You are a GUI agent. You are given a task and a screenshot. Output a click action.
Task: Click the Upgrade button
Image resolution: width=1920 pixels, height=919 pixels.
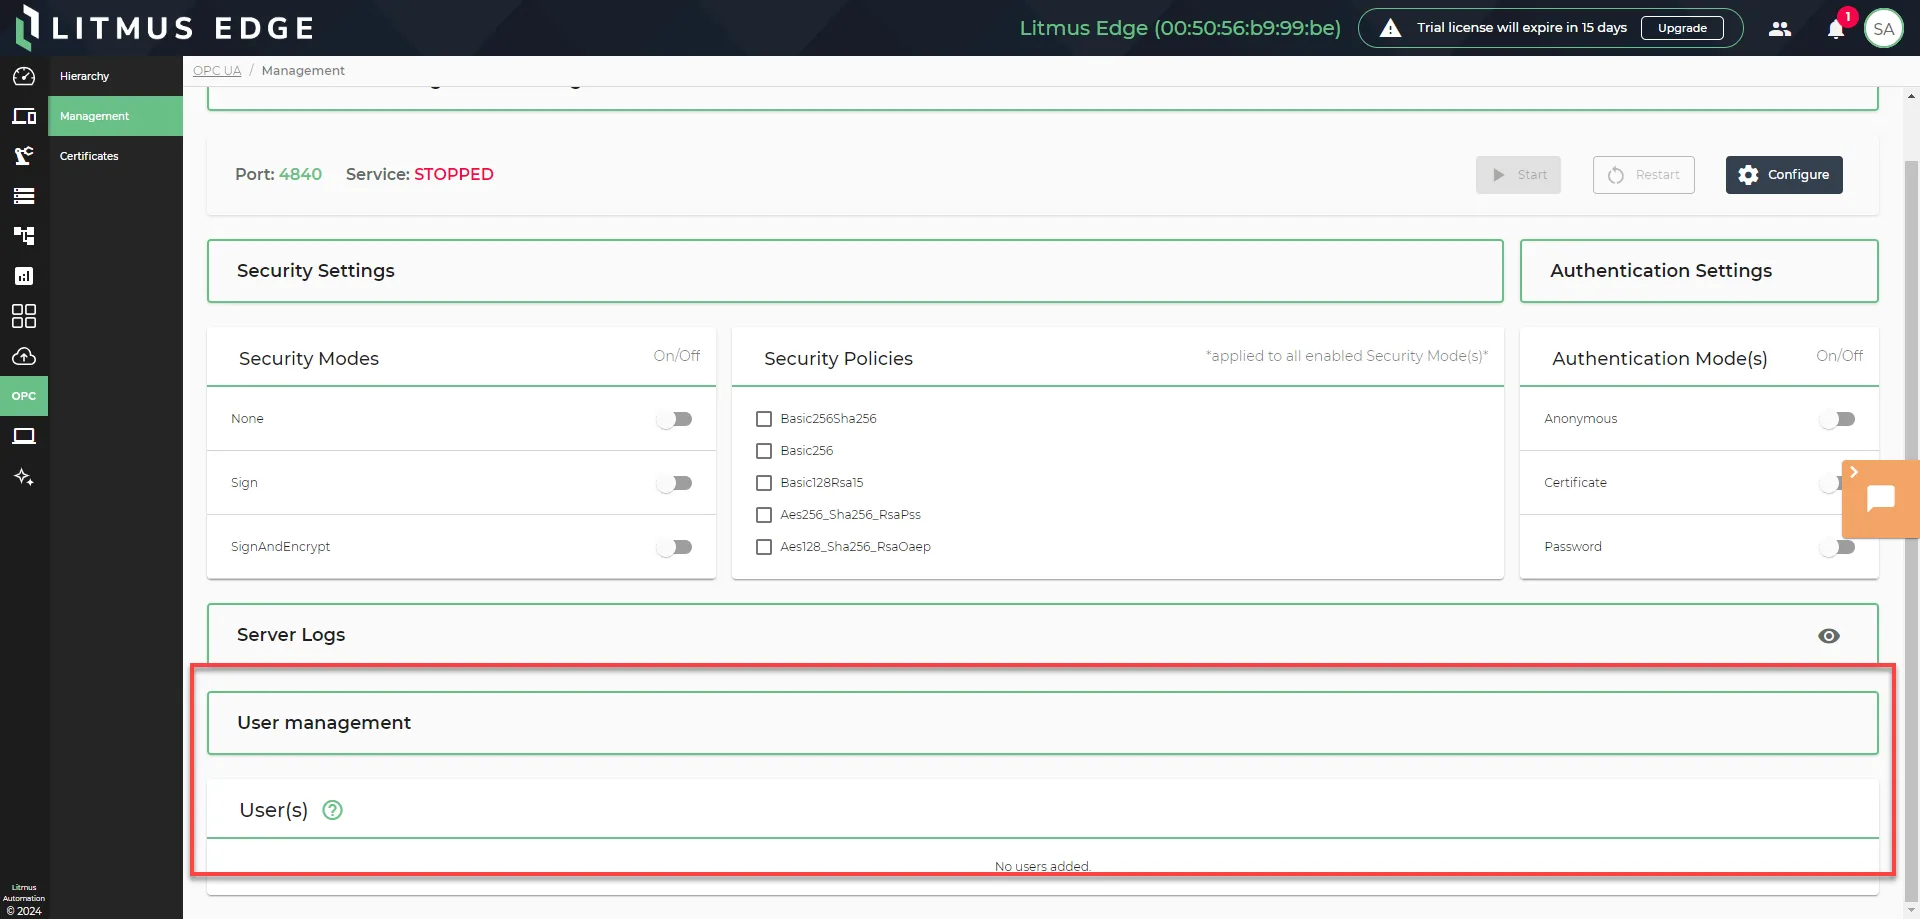click(1682, 28)
